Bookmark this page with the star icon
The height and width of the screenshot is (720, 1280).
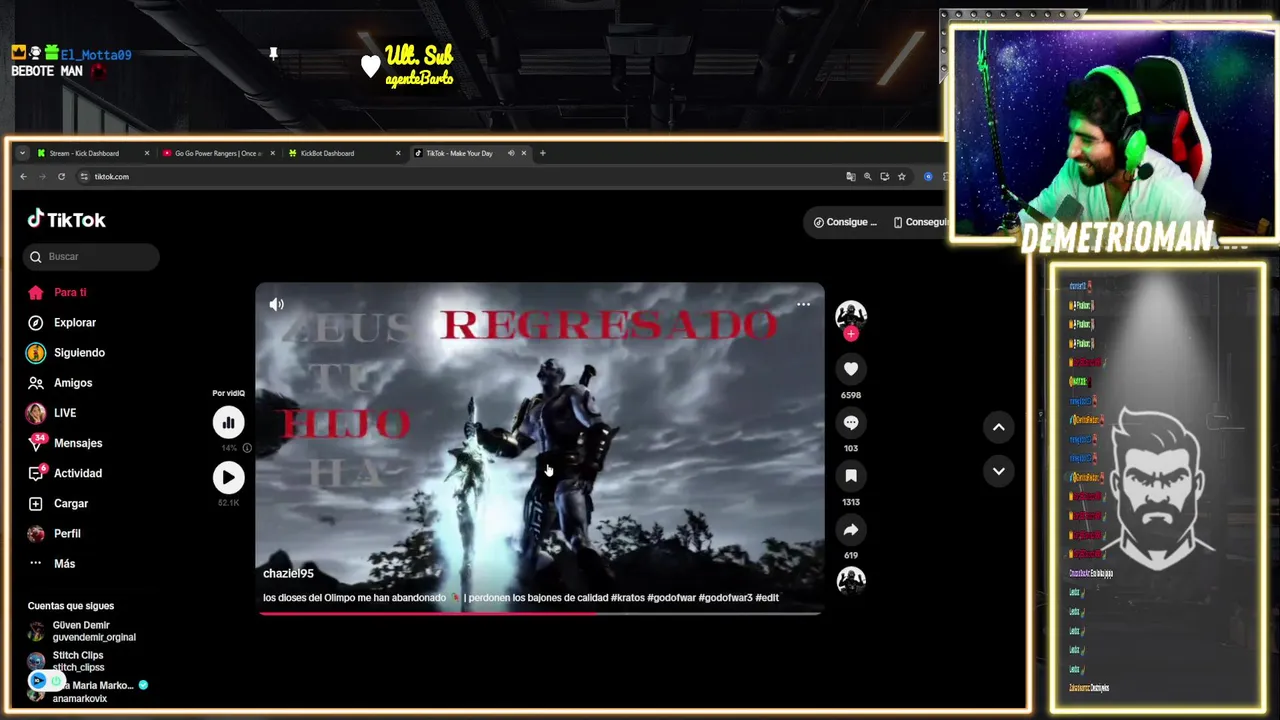pyautogui.click(x=901, y=177)
